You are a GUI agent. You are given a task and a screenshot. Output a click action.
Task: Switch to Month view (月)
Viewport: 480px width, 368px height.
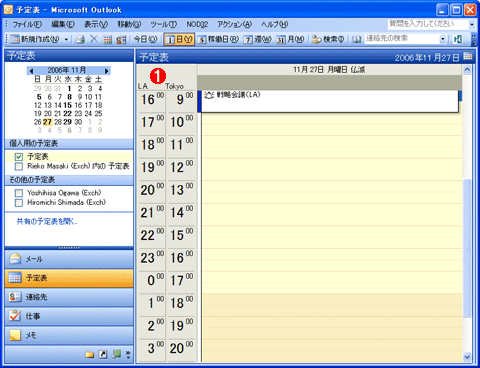pos(290,39)
